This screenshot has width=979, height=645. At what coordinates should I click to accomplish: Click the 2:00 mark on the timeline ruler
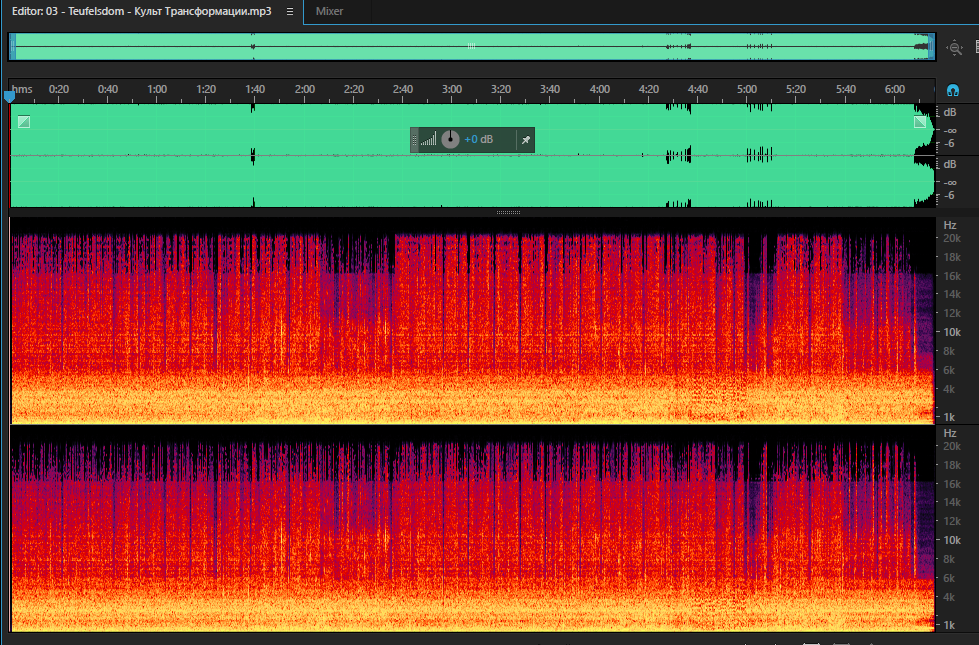[305, 89]
